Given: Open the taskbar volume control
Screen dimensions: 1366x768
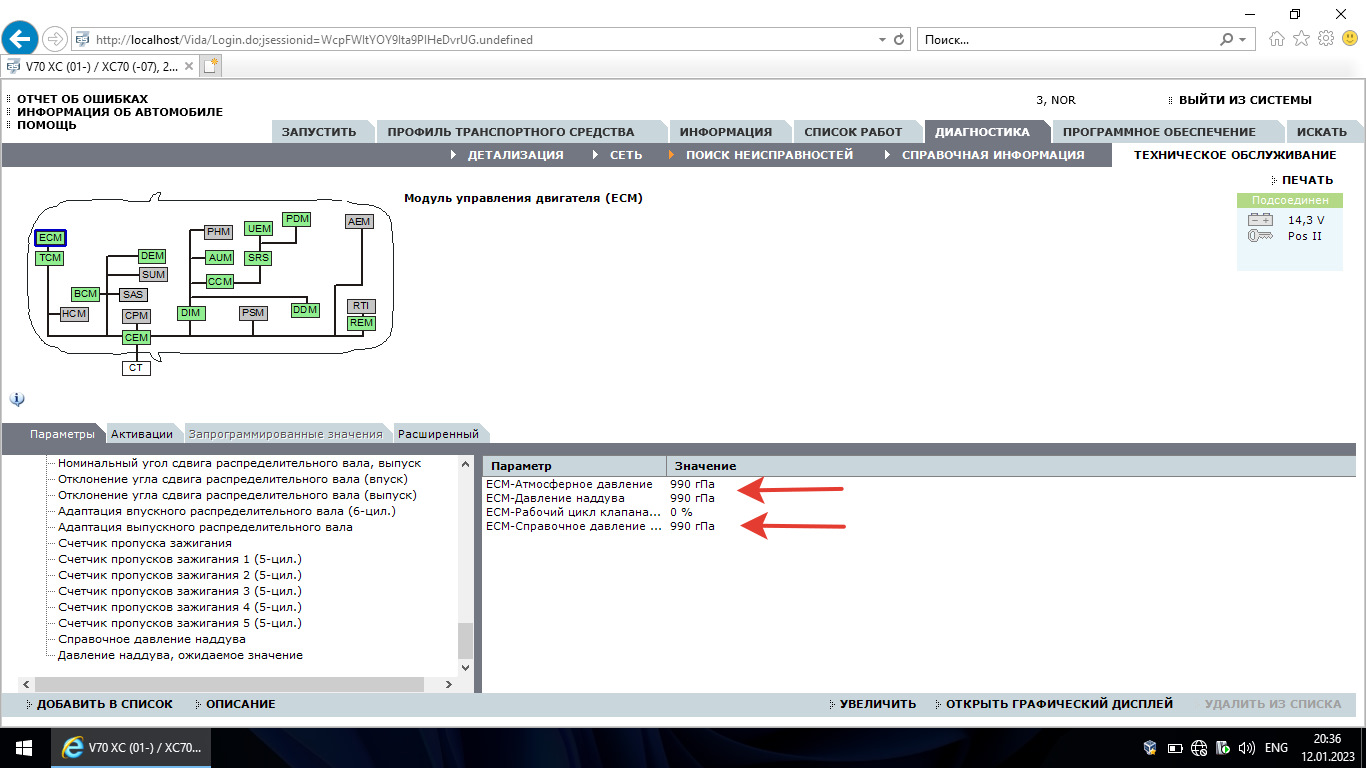Looking at the screenshot, I should click(x=1246, y=748).
